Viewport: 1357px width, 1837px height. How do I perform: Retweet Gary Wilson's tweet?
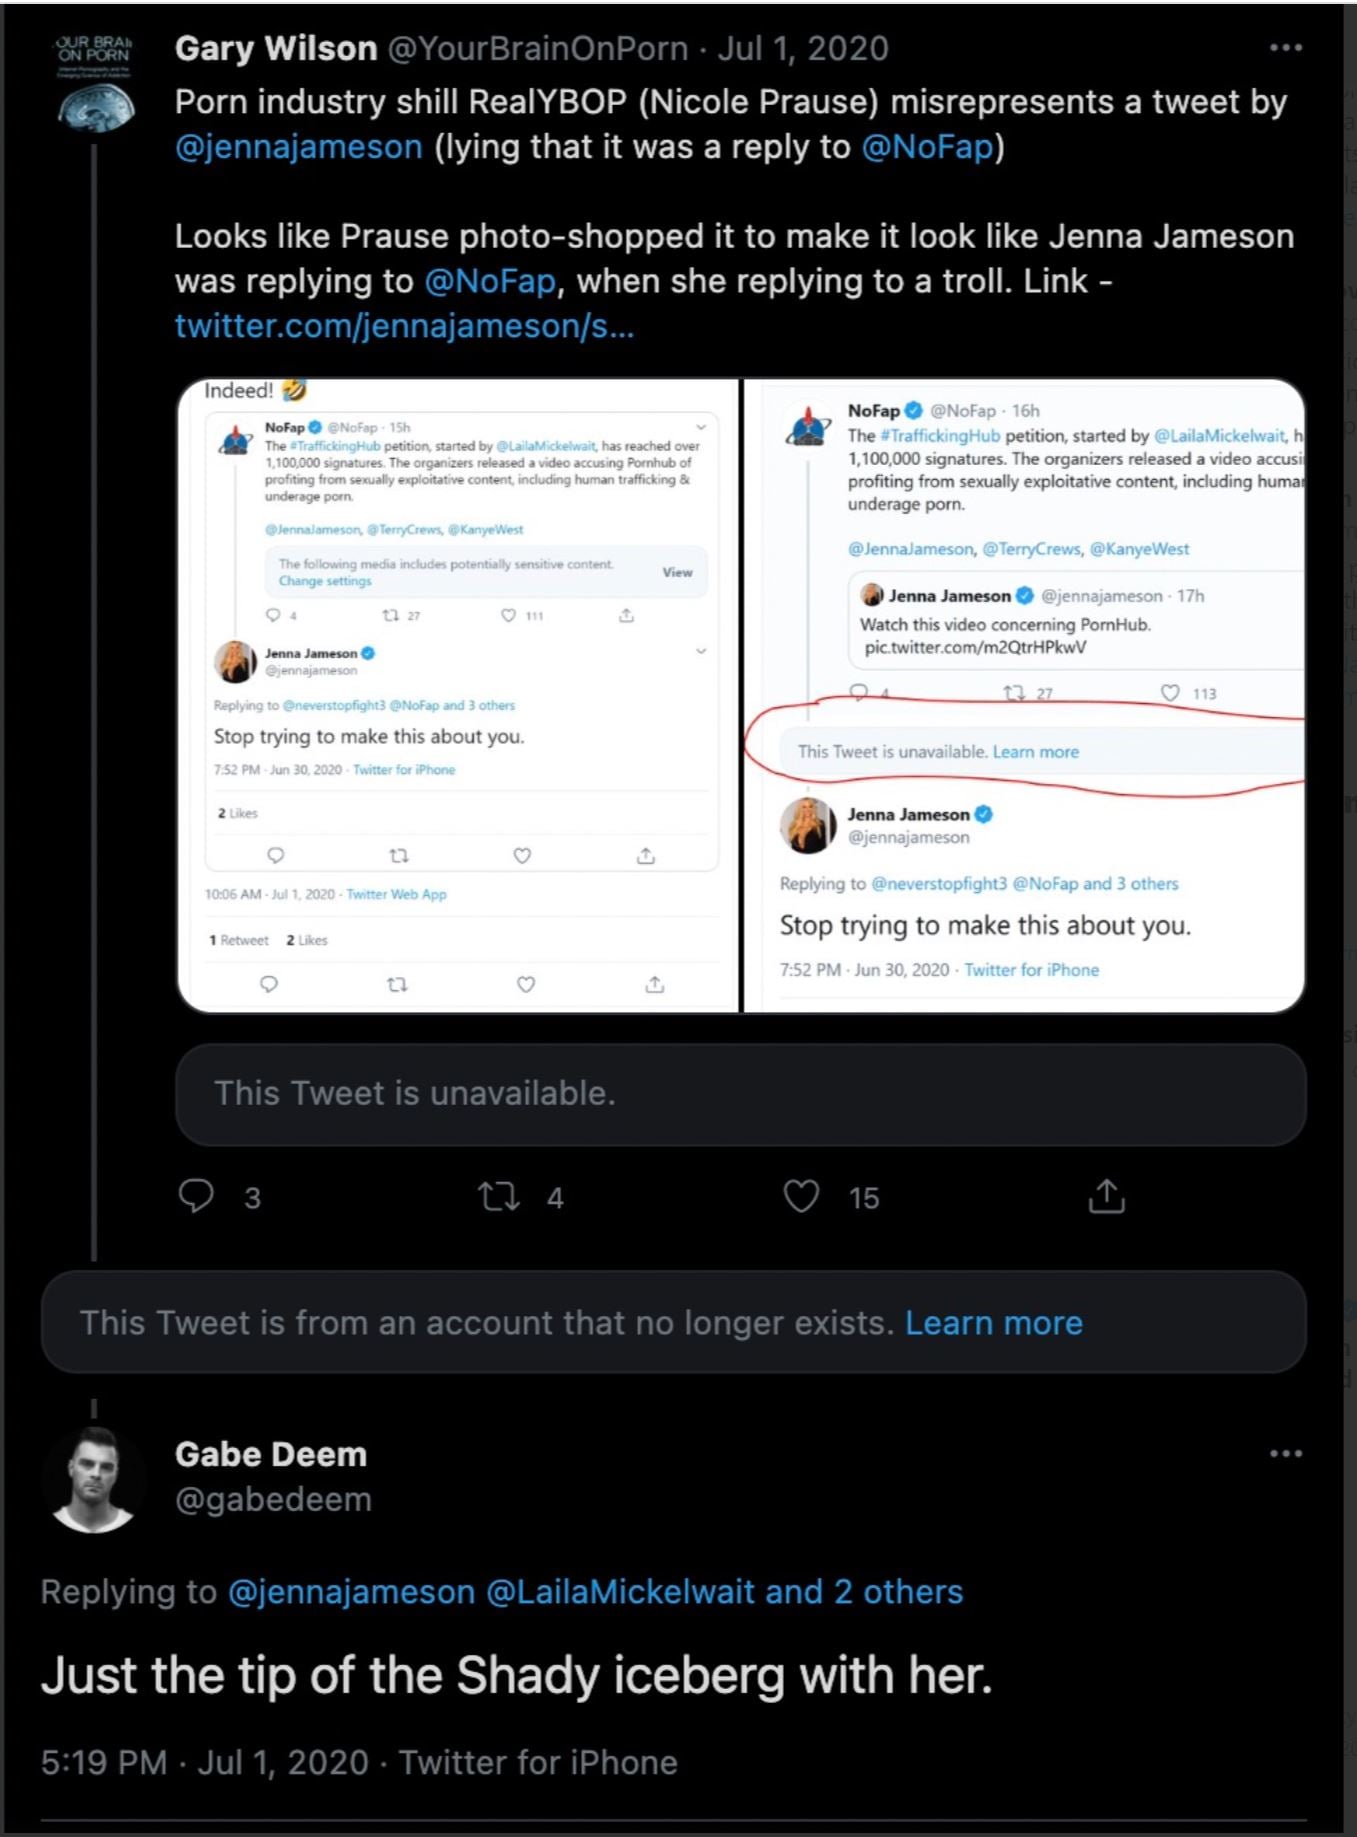point(499,1196)
